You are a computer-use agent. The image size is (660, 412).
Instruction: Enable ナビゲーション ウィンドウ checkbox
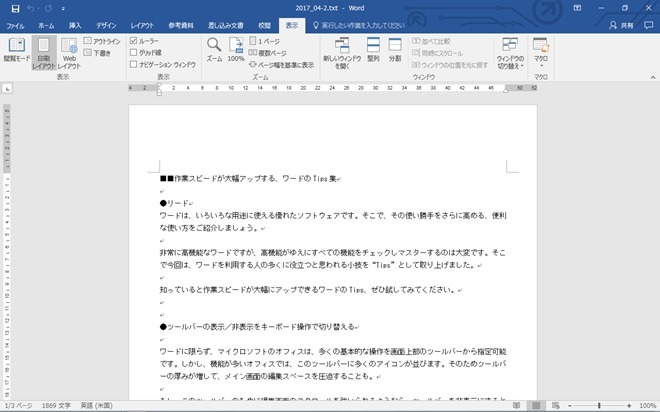click(x=134, y=63)
